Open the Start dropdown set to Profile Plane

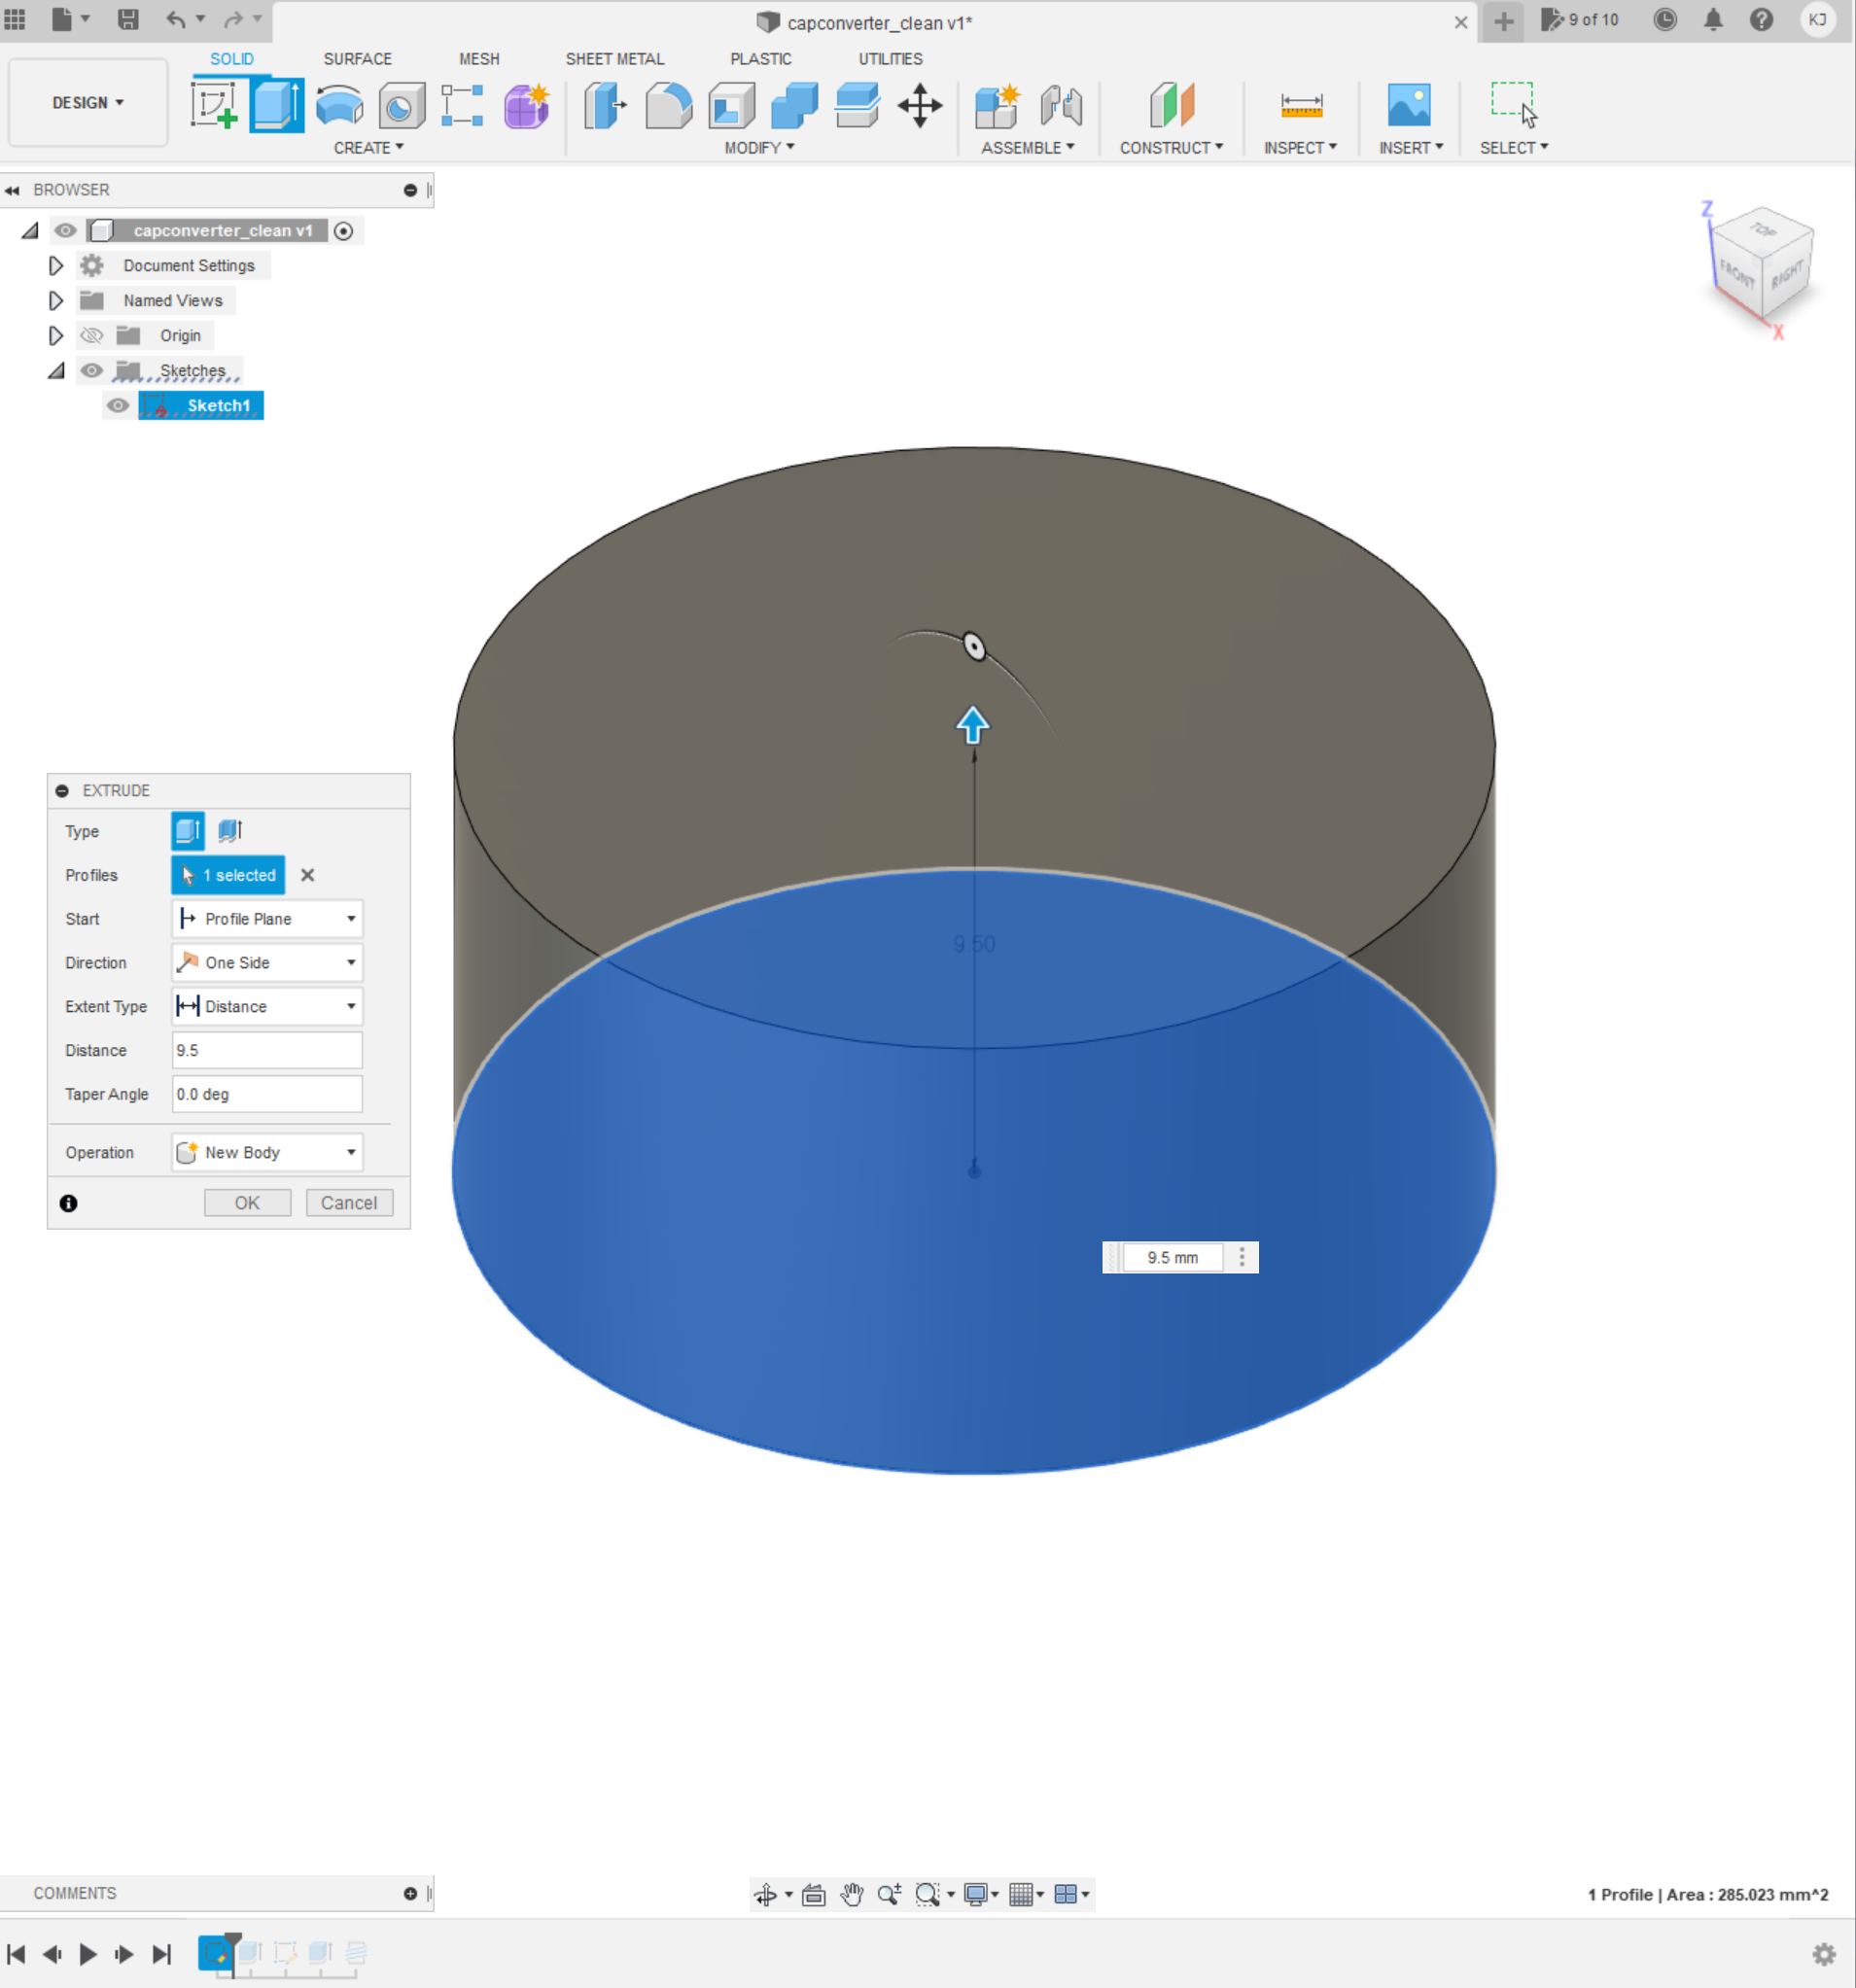267,919
